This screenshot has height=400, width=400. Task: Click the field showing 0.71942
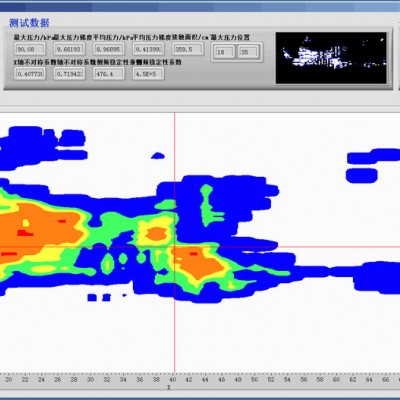[69, 74]
